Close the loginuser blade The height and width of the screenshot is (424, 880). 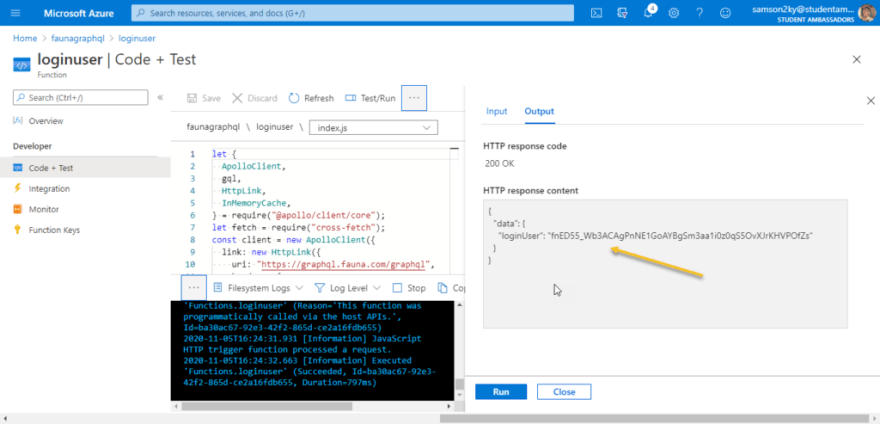(x=856, y=60)
